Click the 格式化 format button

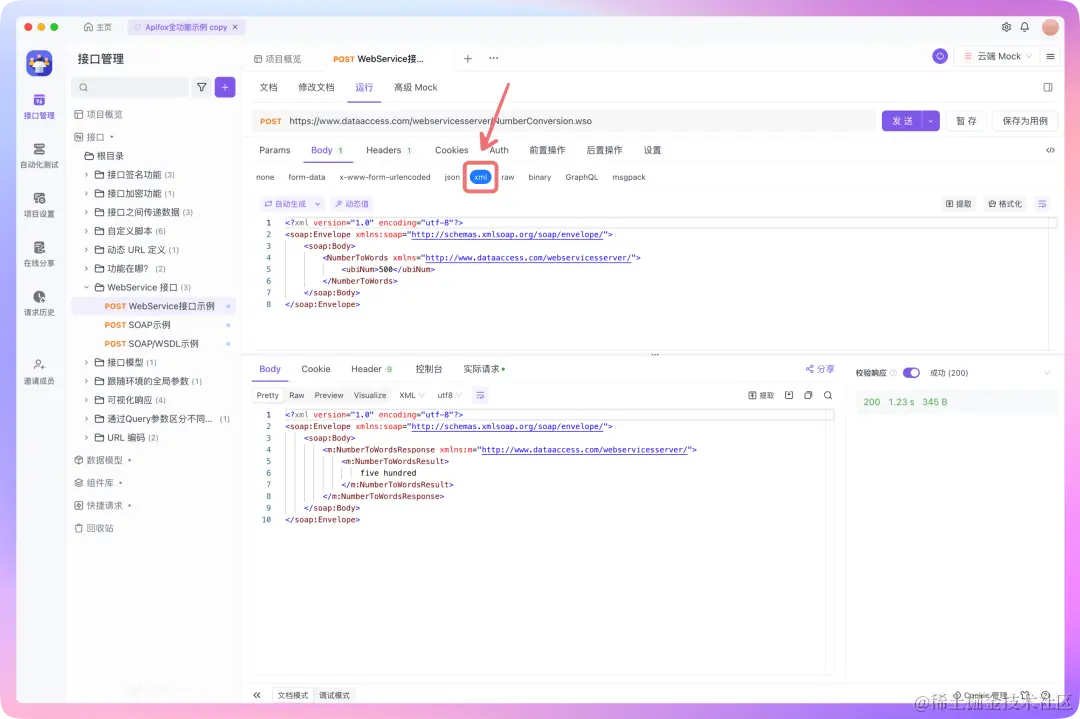pos(1005,204)
